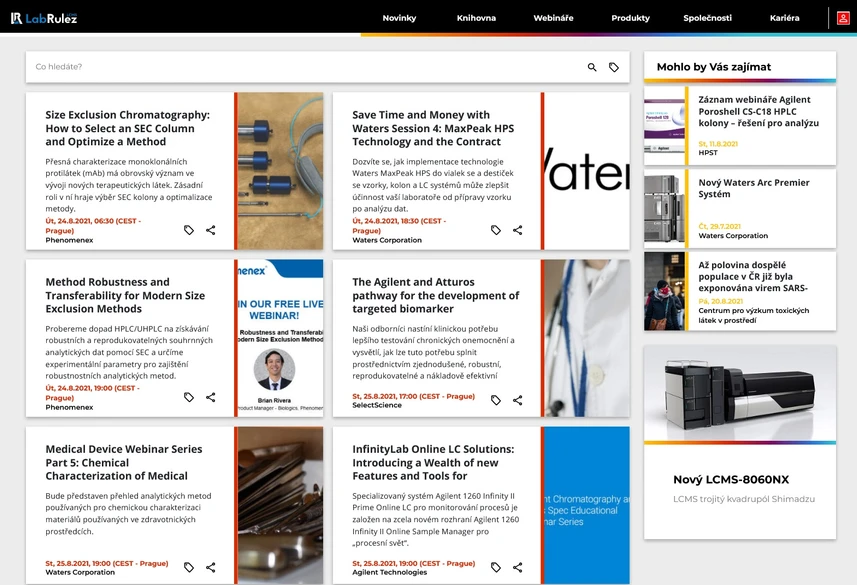
Task: Click the Brian Rivera webinar thumbnail
Action: click(280, 338)
